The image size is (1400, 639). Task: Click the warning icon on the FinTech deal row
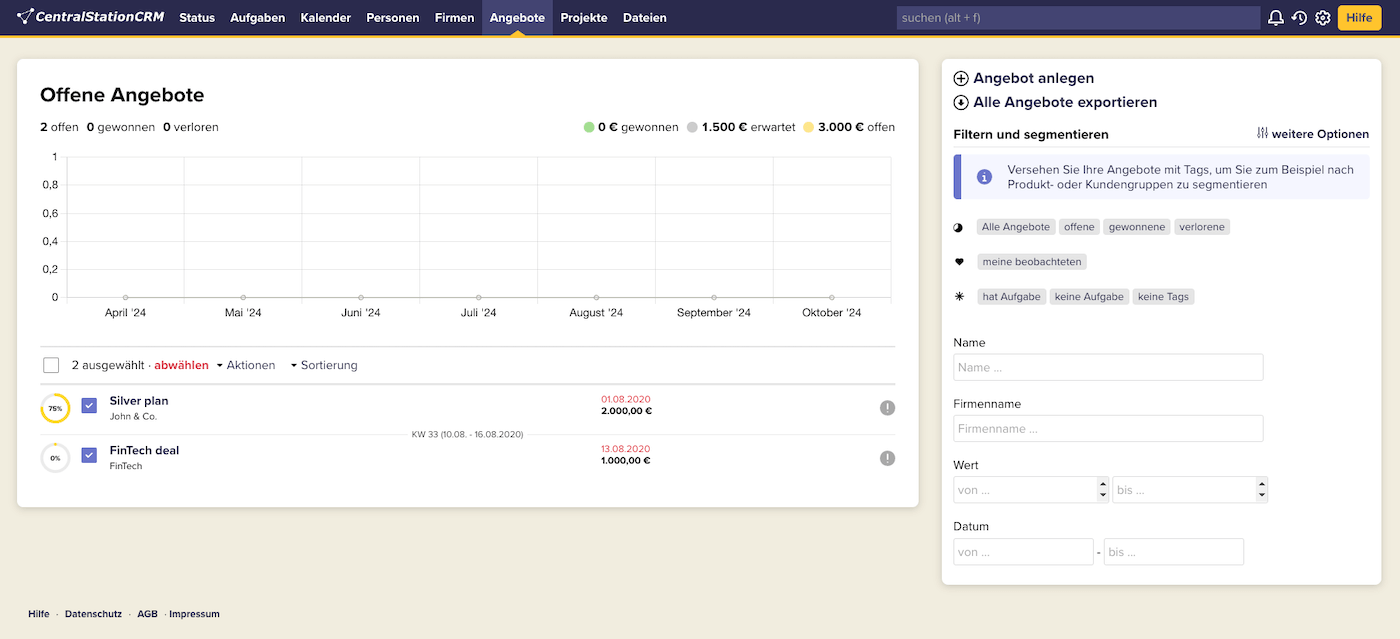point(887,458)
